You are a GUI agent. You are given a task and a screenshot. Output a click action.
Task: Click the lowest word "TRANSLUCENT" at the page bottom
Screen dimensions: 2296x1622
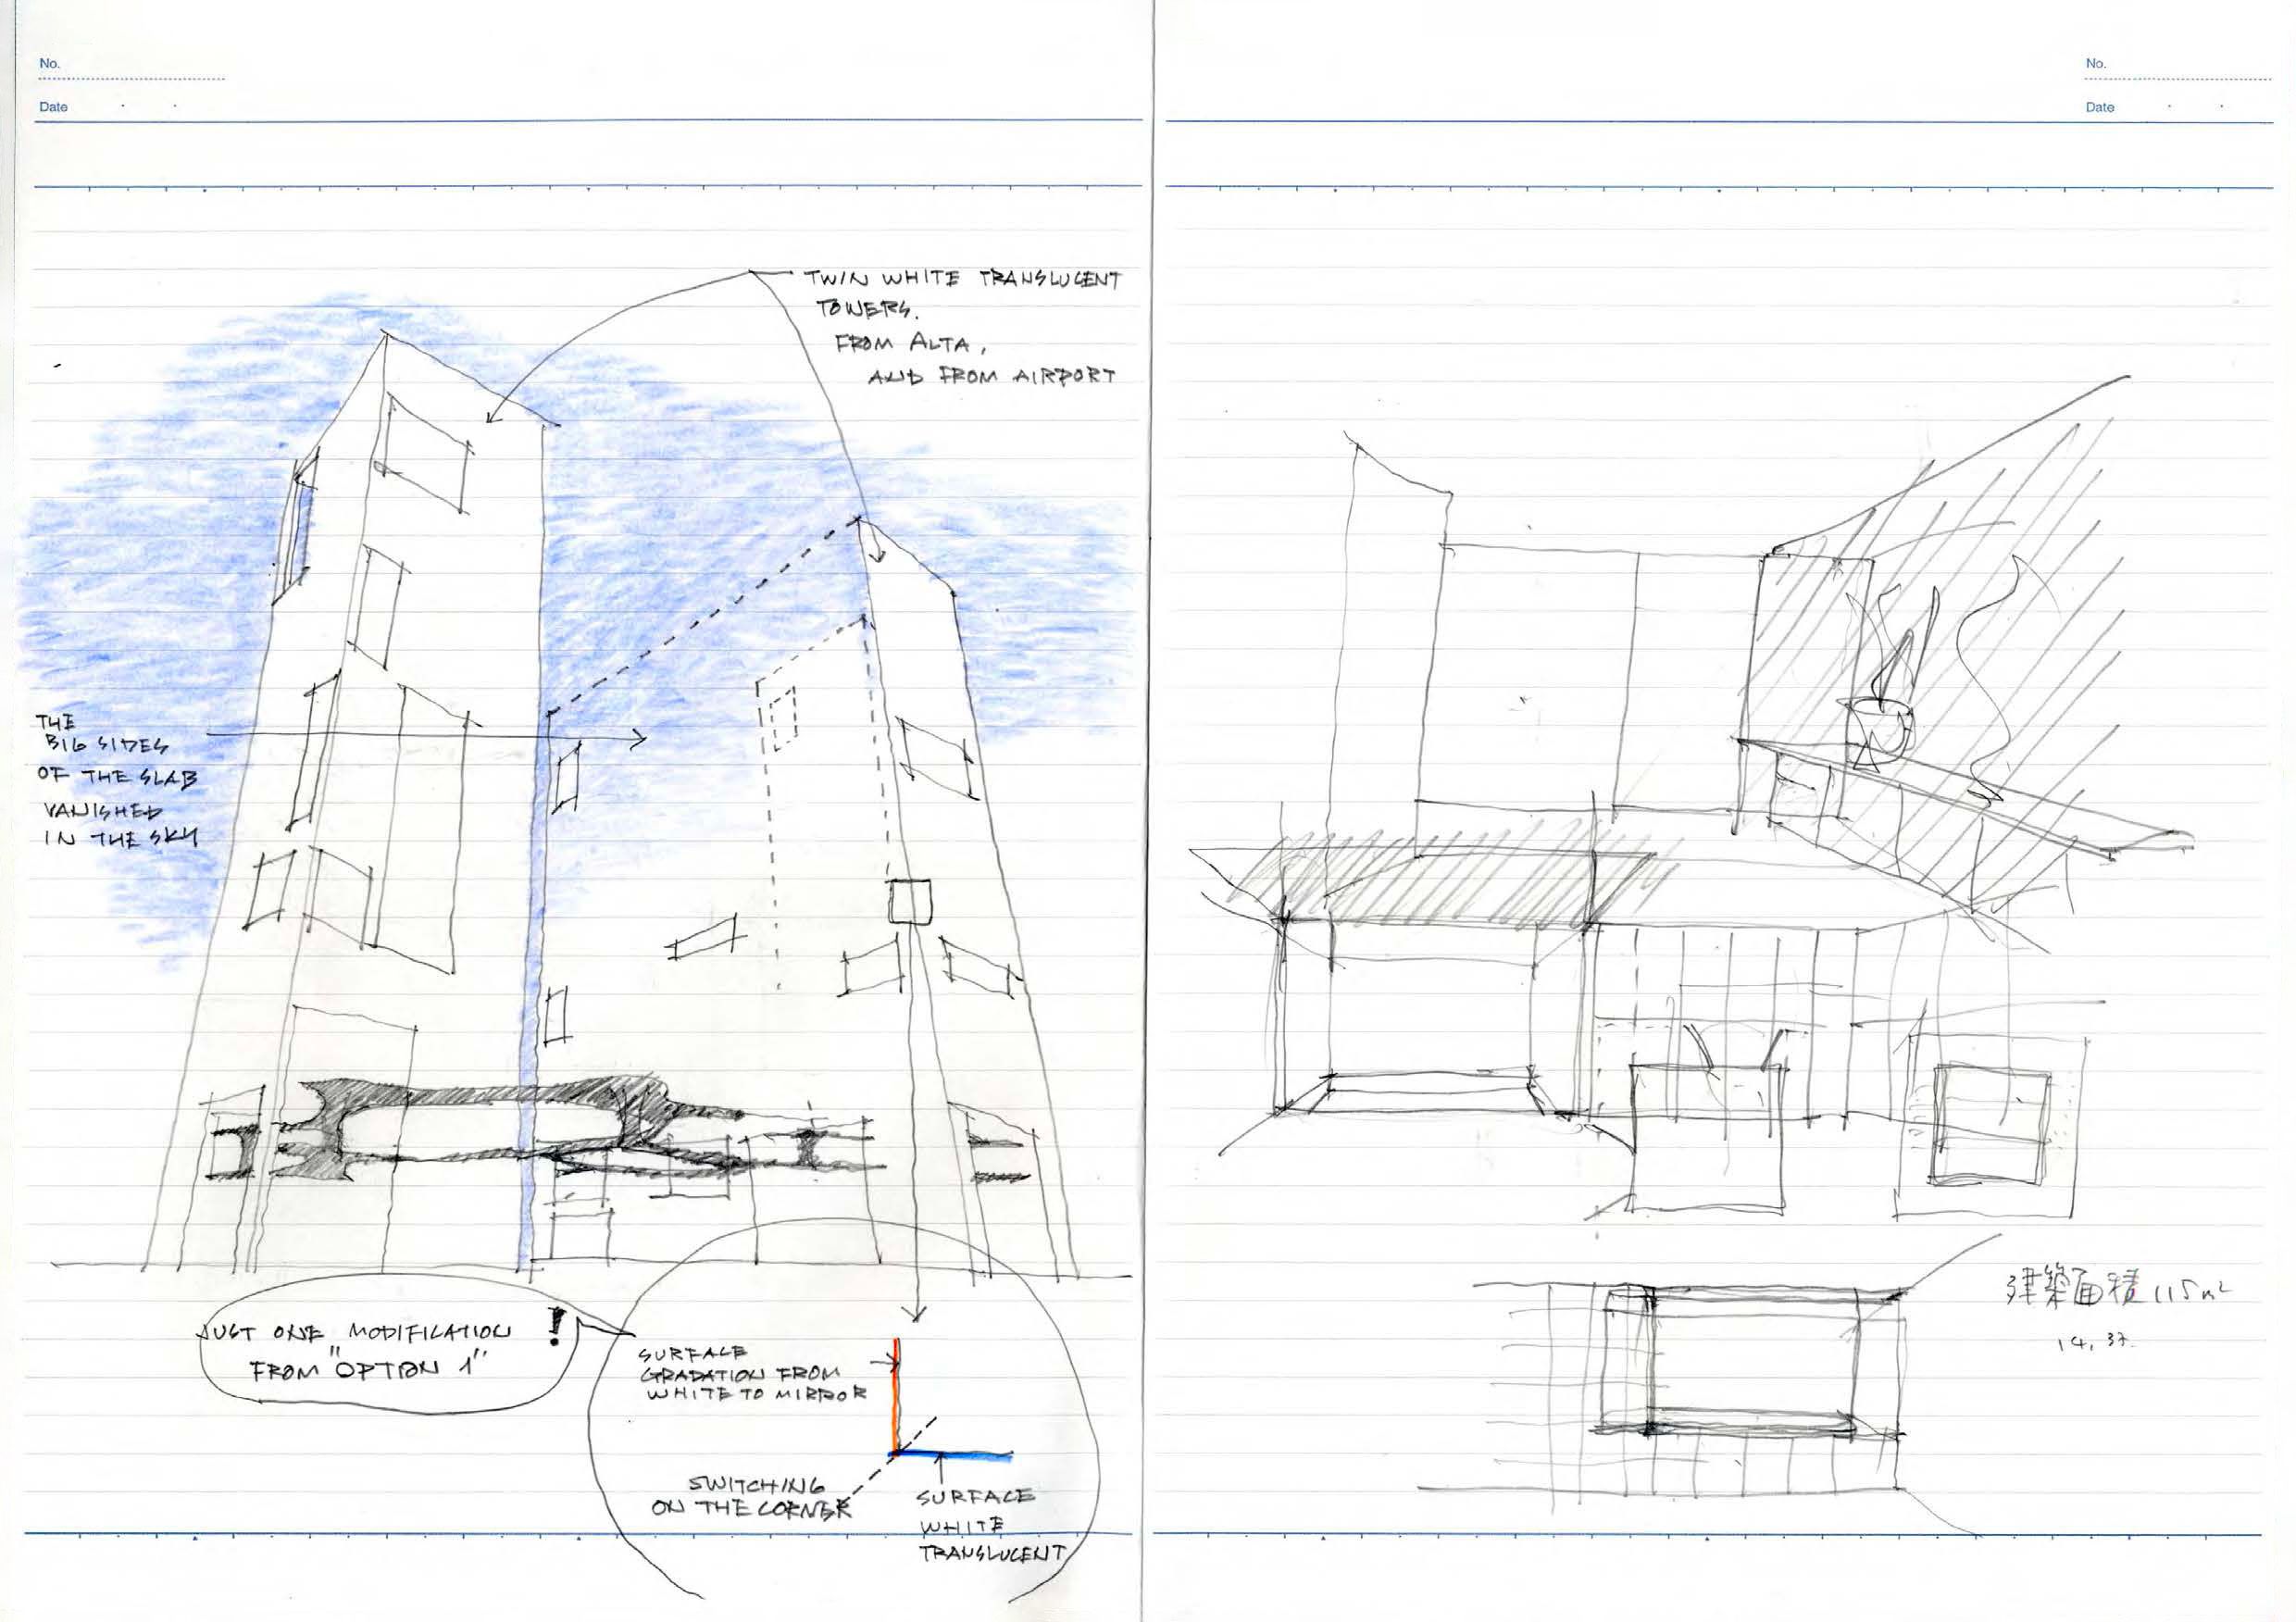tap(992, 1553)
